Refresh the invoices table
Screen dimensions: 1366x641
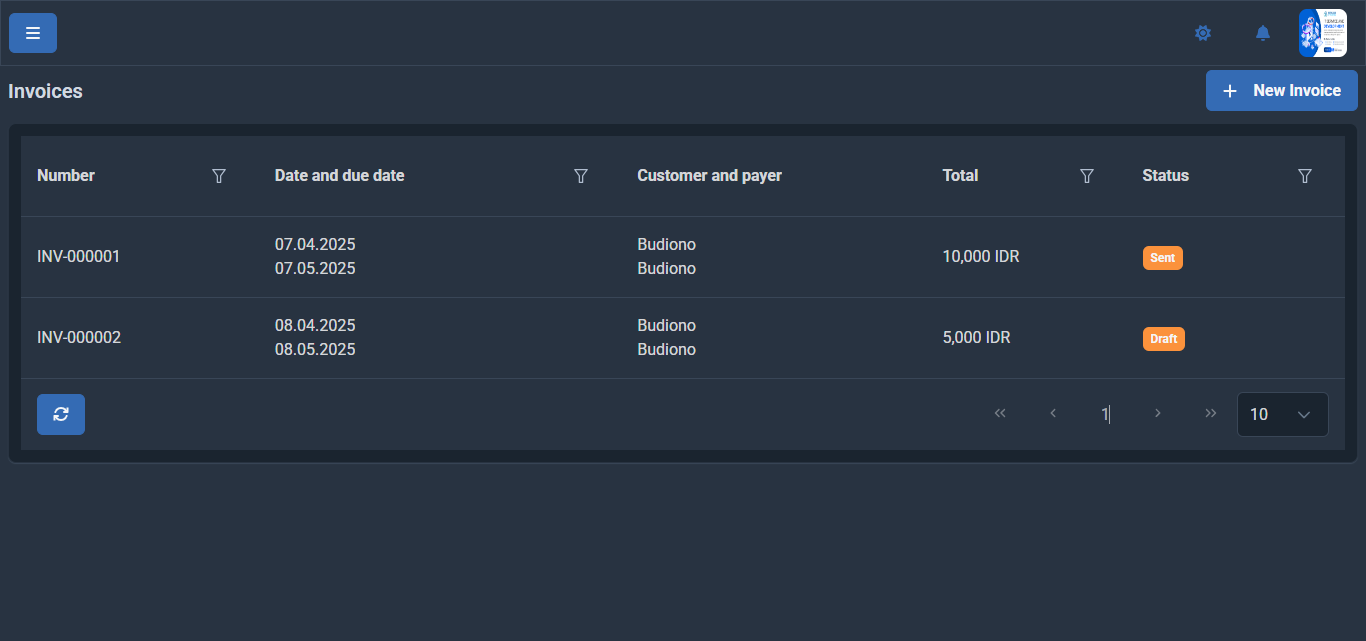click(x=61, y=414)
